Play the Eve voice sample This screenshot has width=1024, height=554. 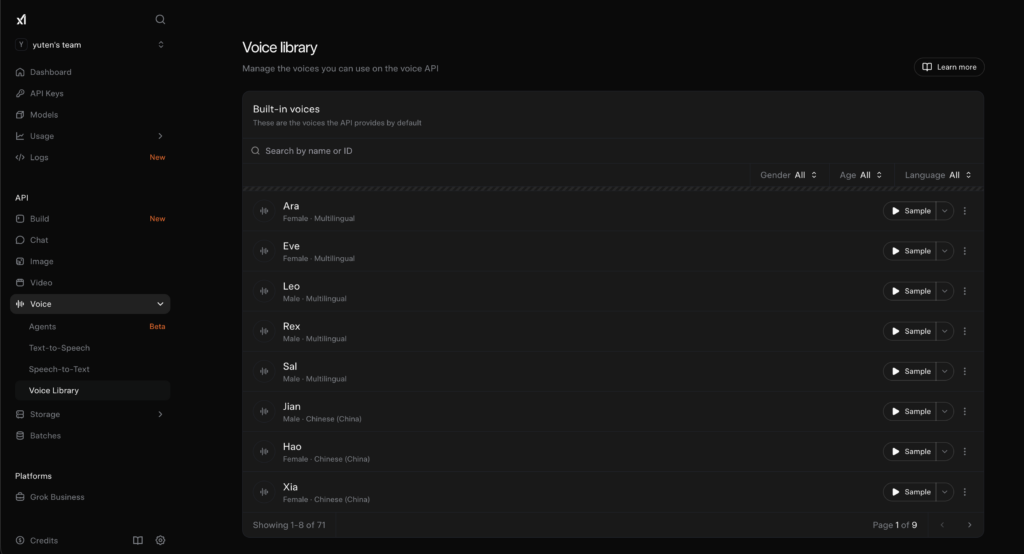coord(910,251)
